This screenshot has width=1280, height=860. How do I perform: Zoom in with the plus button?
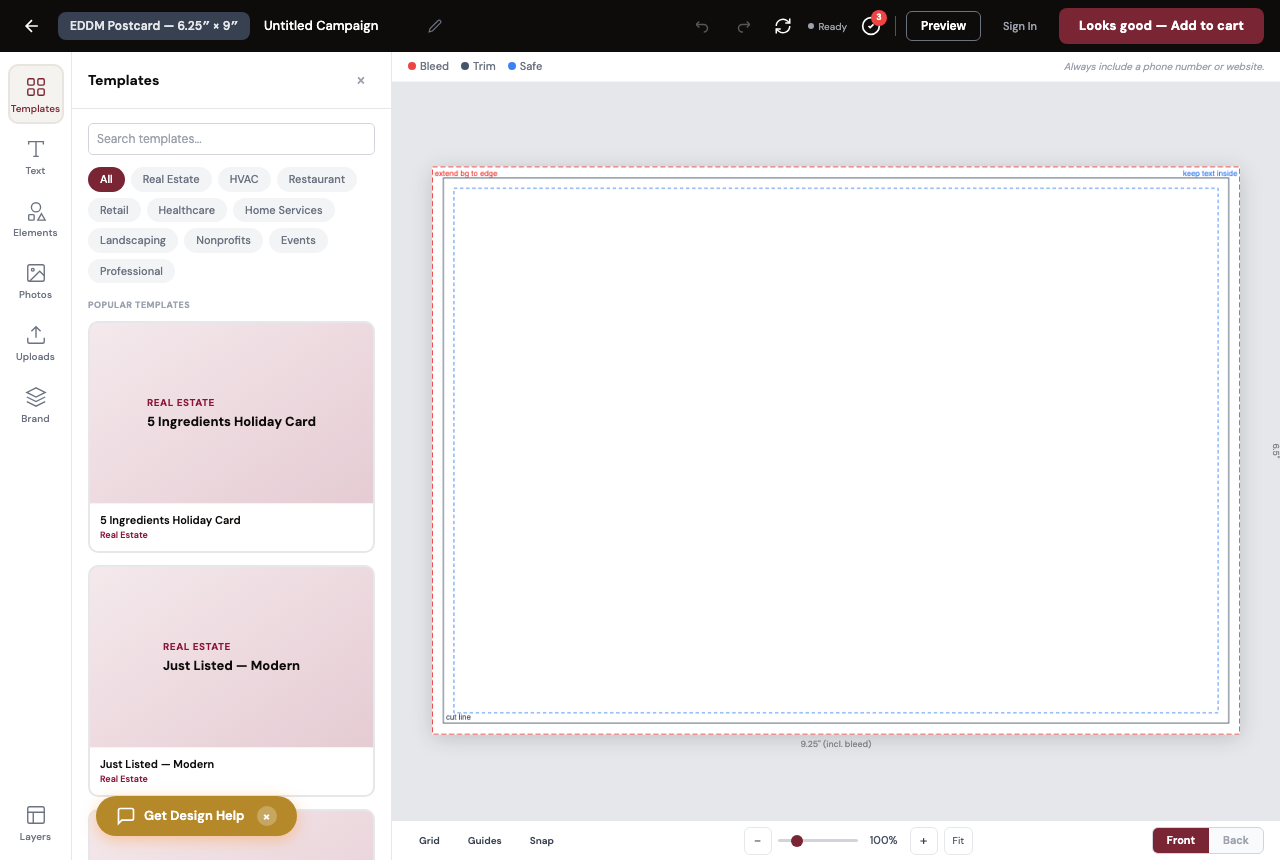(923, 841)
